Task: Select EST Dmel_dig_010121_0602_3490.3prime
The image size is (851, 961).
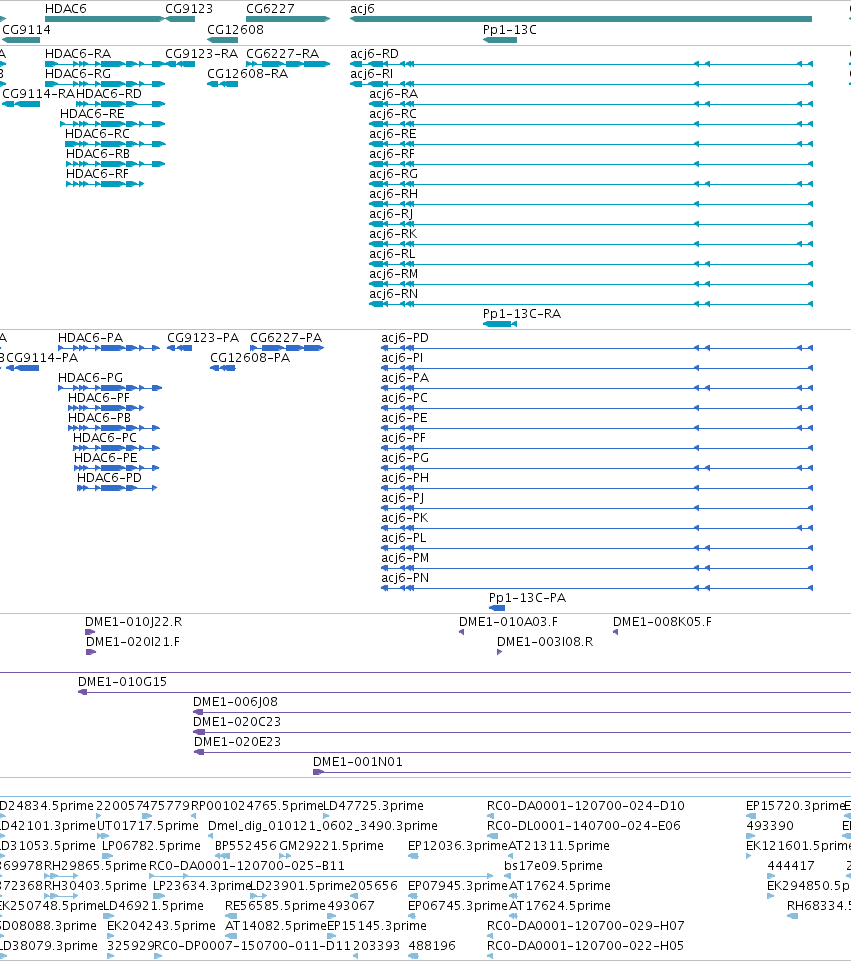Action: point(323,826)
